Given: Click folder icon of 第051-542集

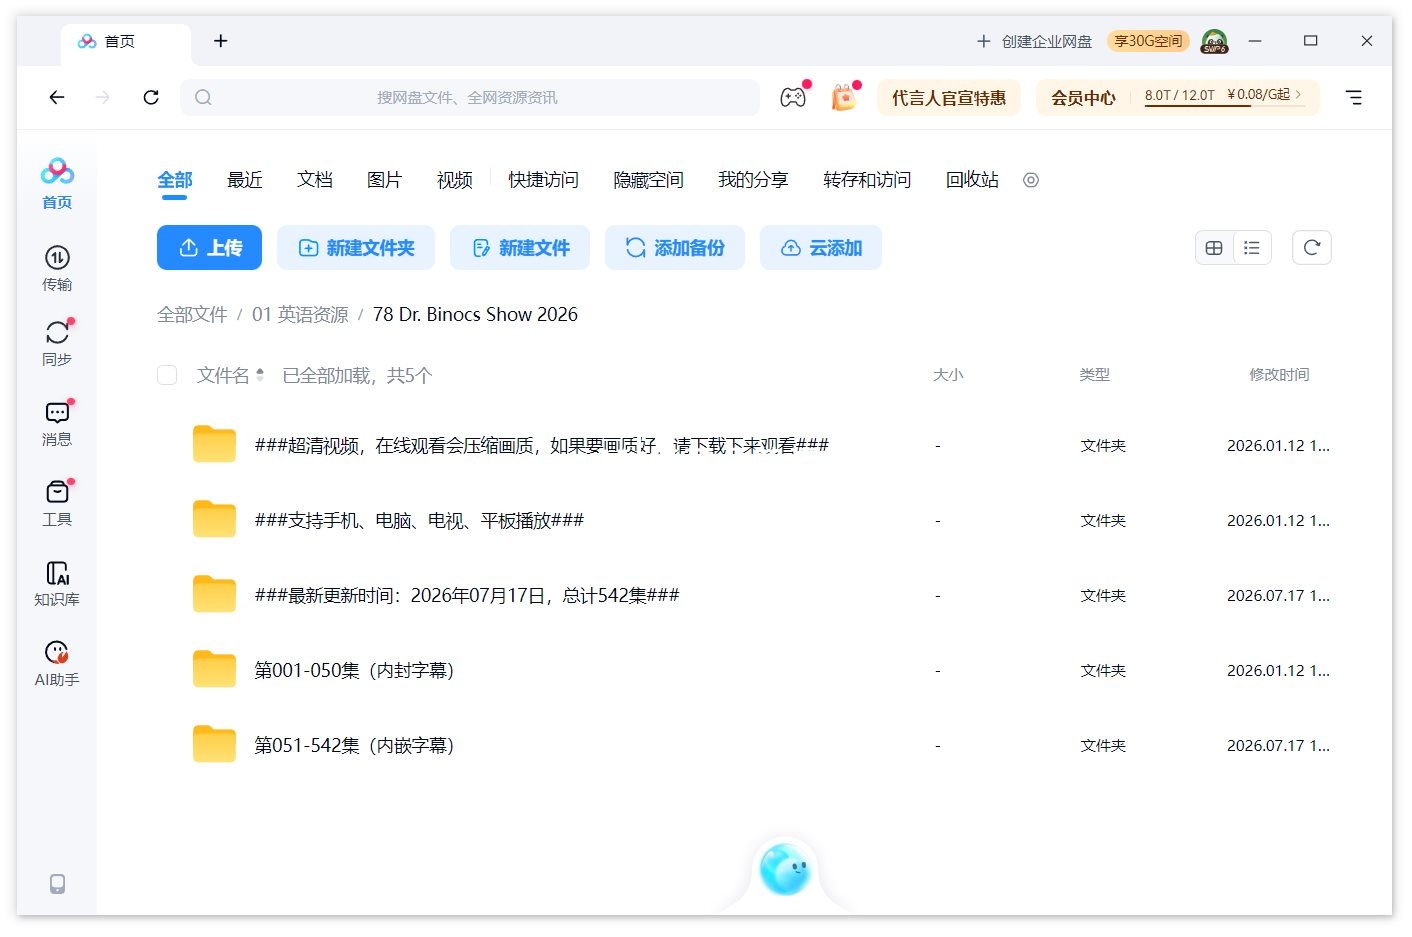Looking at the screenshot, I should click(214, 744).
